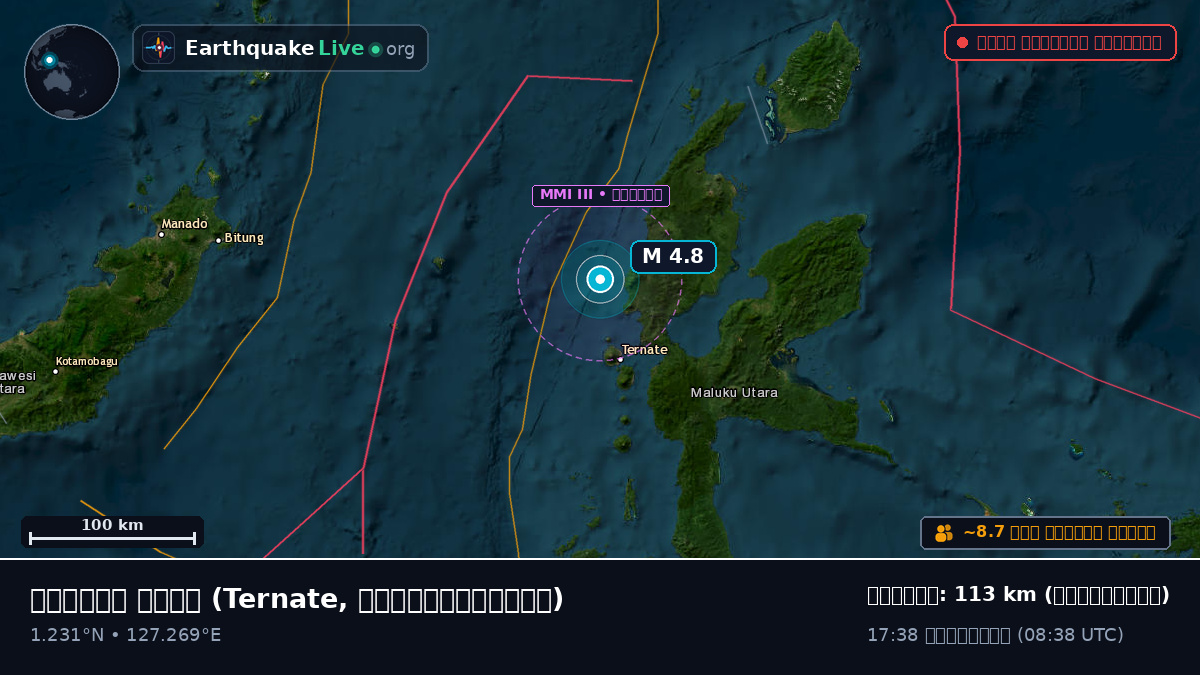Click the Bitung city marker

pyautogui.click(x=218, y=240)
